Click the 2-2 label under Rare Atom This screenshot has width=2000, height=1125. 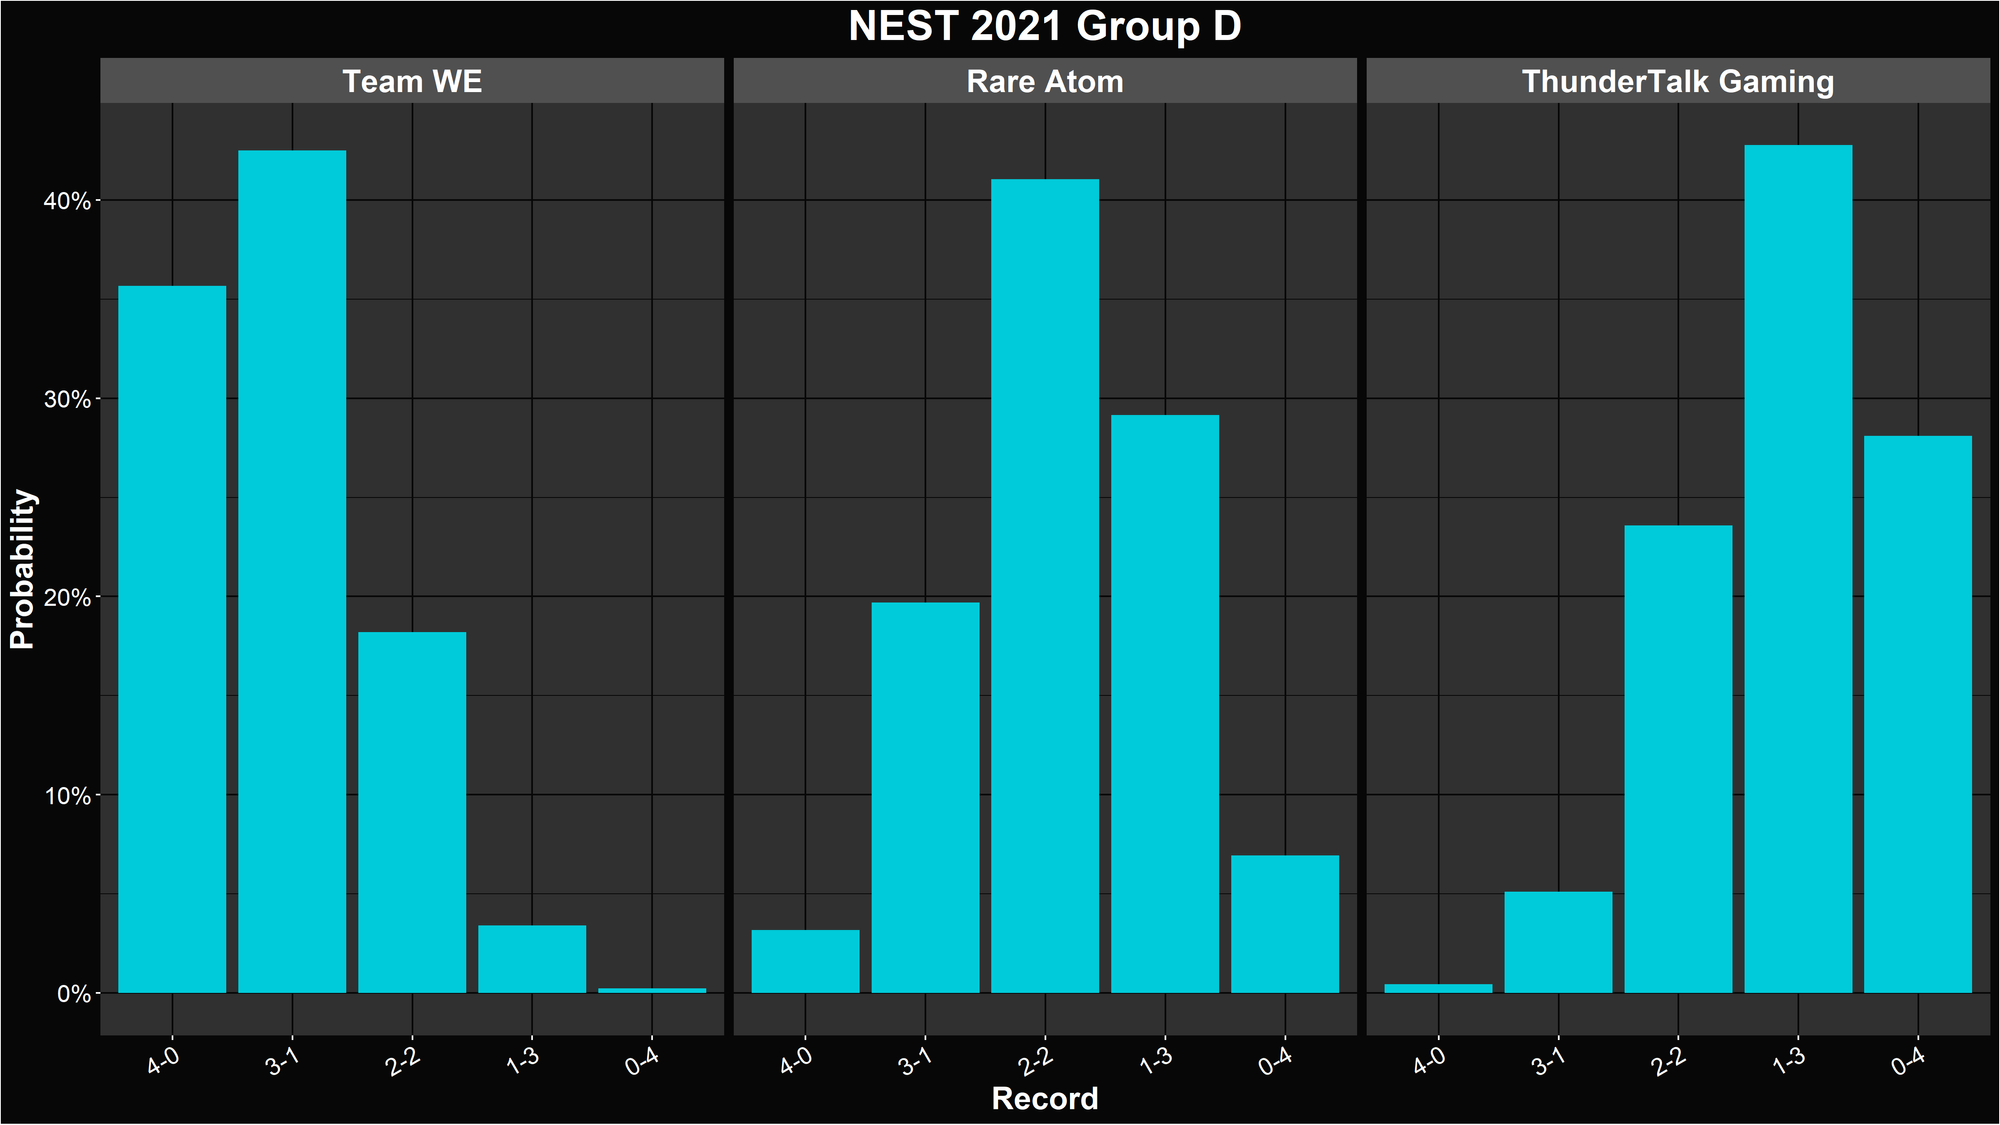pos(1037,1062)
